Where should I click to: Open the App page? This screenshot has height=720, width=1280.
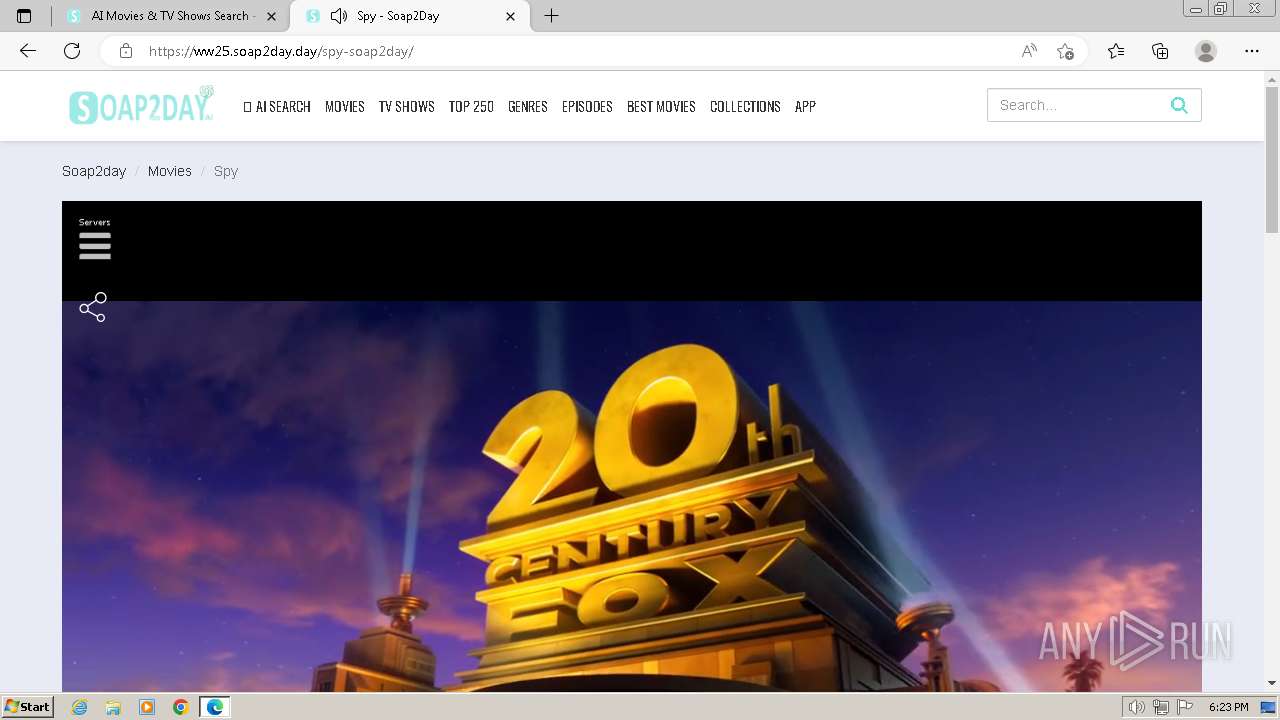click(x=805, y=106)
